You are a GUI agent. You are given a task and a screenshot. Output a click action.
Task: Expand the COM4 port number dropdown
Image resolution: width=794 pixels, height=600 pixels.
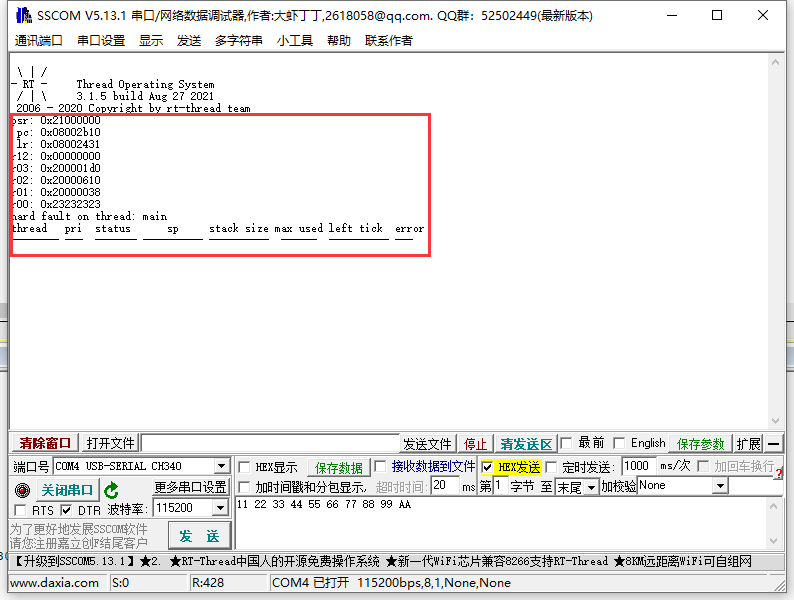coord(221,467)
